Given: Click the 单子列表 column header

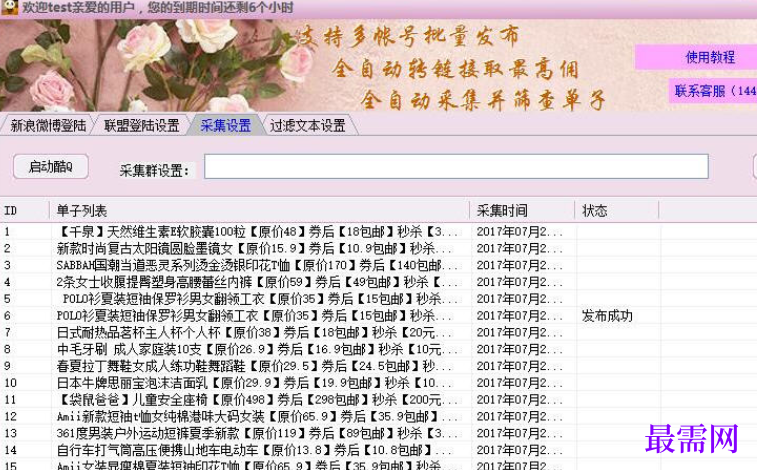Looking at the screenshot, I should point(260,211).
